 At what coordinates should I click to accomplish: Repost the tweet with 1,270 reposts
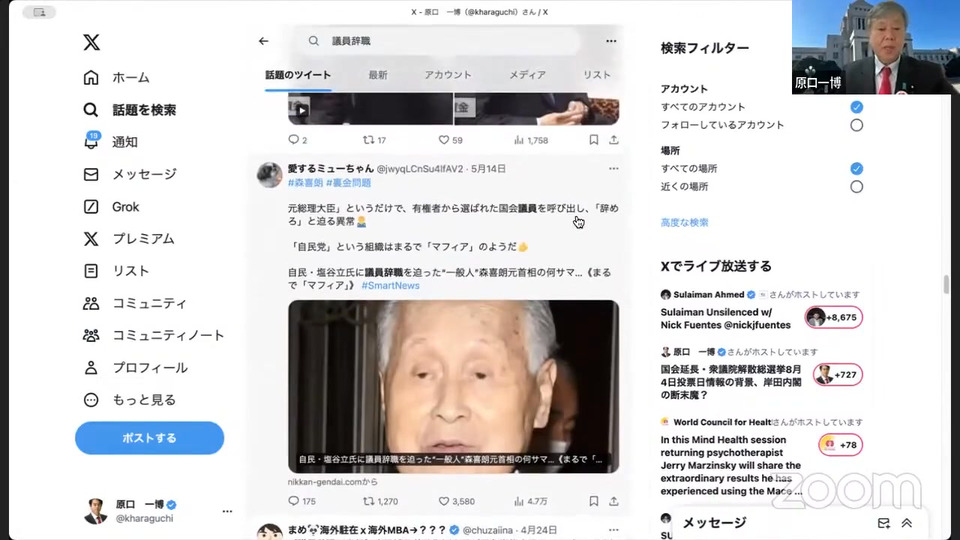coord(380,501)
